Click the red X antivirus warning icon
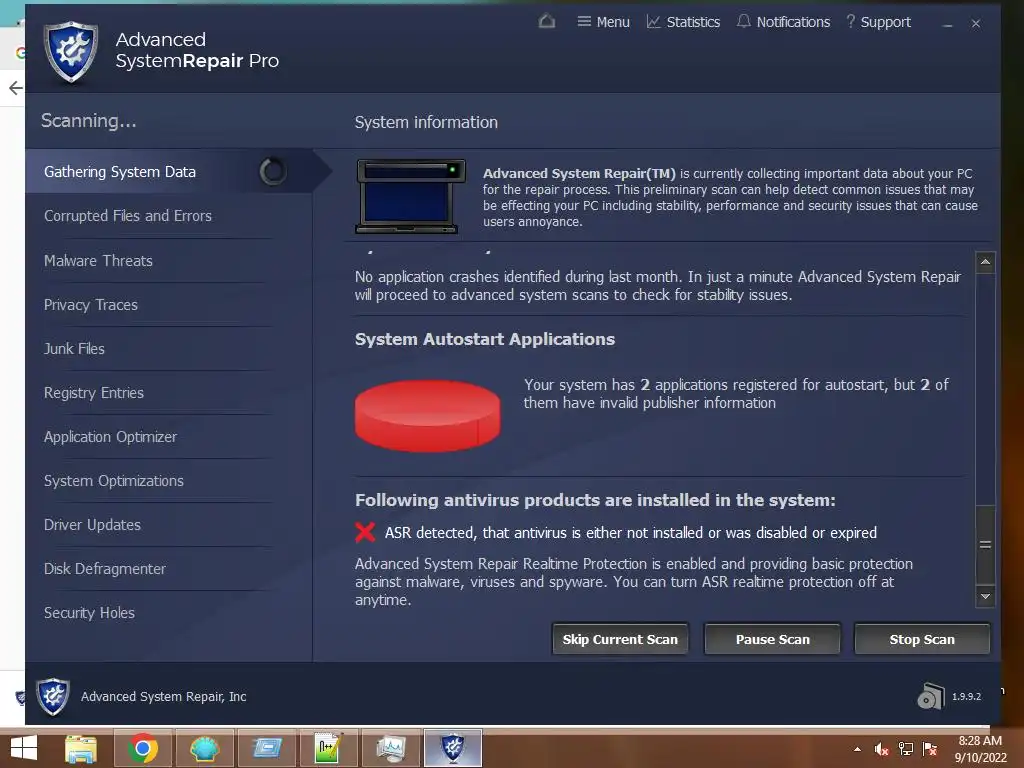 tap(365, 532)
